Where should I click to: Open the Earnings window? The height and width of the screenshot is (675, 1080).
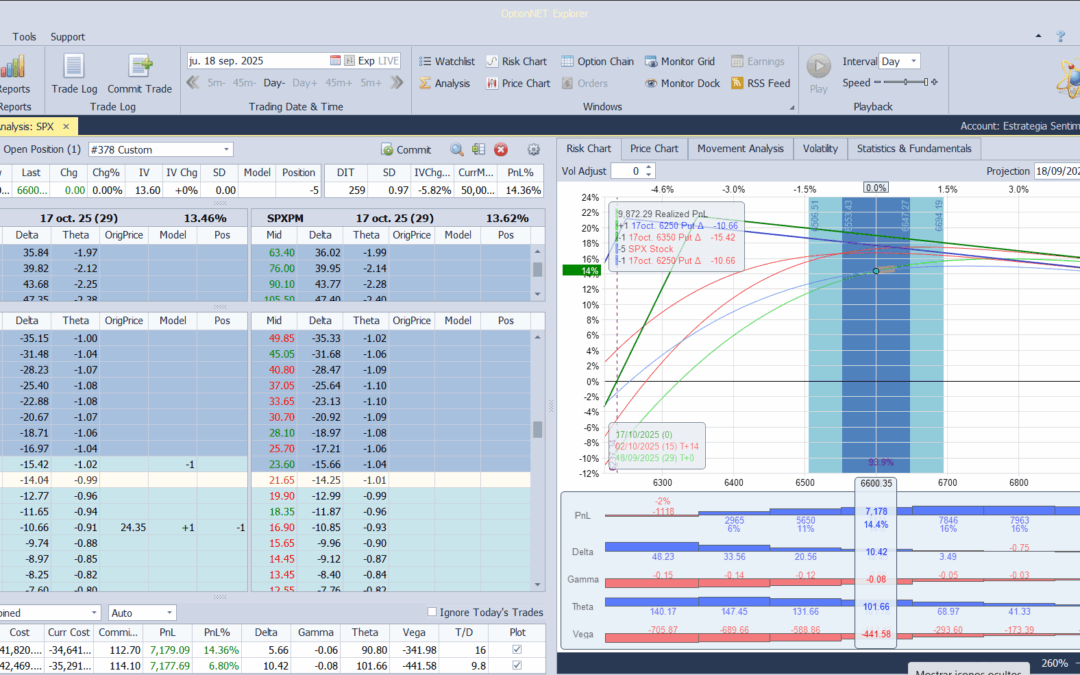pyautogui.click(x=758, y=61)
